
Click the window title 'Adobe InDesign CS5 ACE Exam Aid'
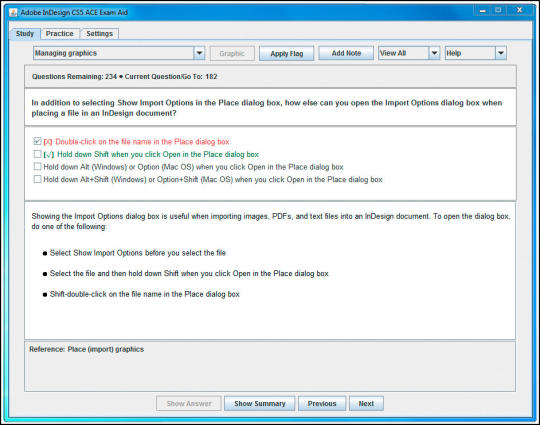[x=74, y=13]
